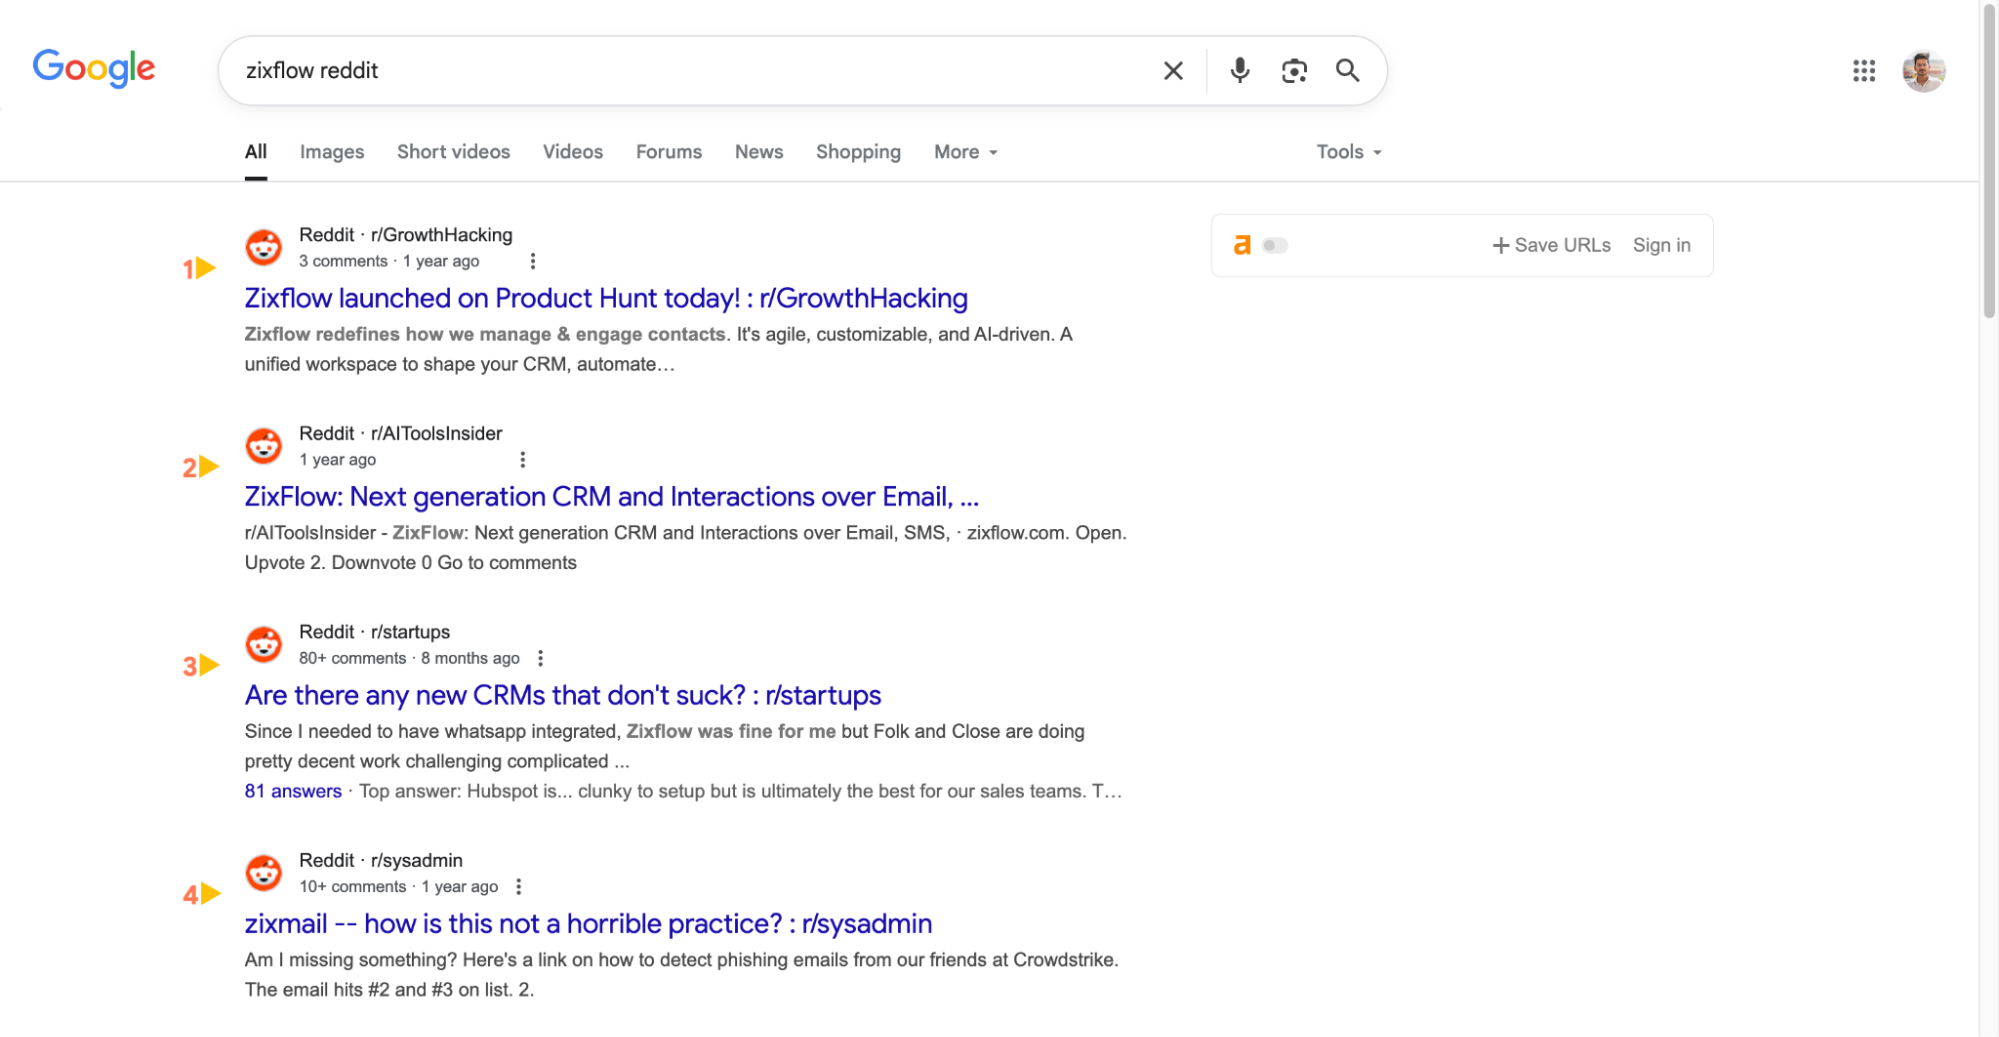Viewport: 1999px width, 1037px height.
Task: Open the three-dot menu on the r/AIToolsInsider result
Action: [x=523, y=459]
